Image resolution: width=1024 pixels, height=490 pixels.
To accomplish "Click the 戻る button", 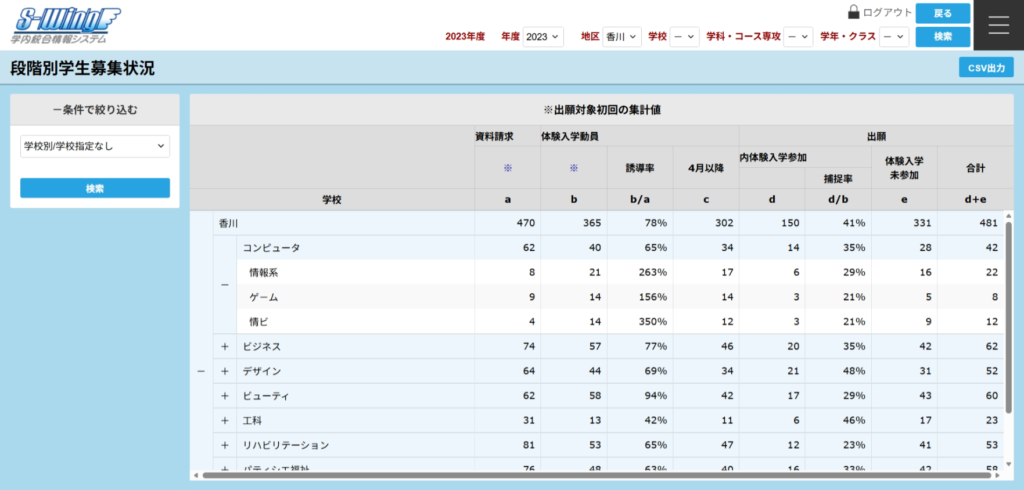I will coord(942,13).
